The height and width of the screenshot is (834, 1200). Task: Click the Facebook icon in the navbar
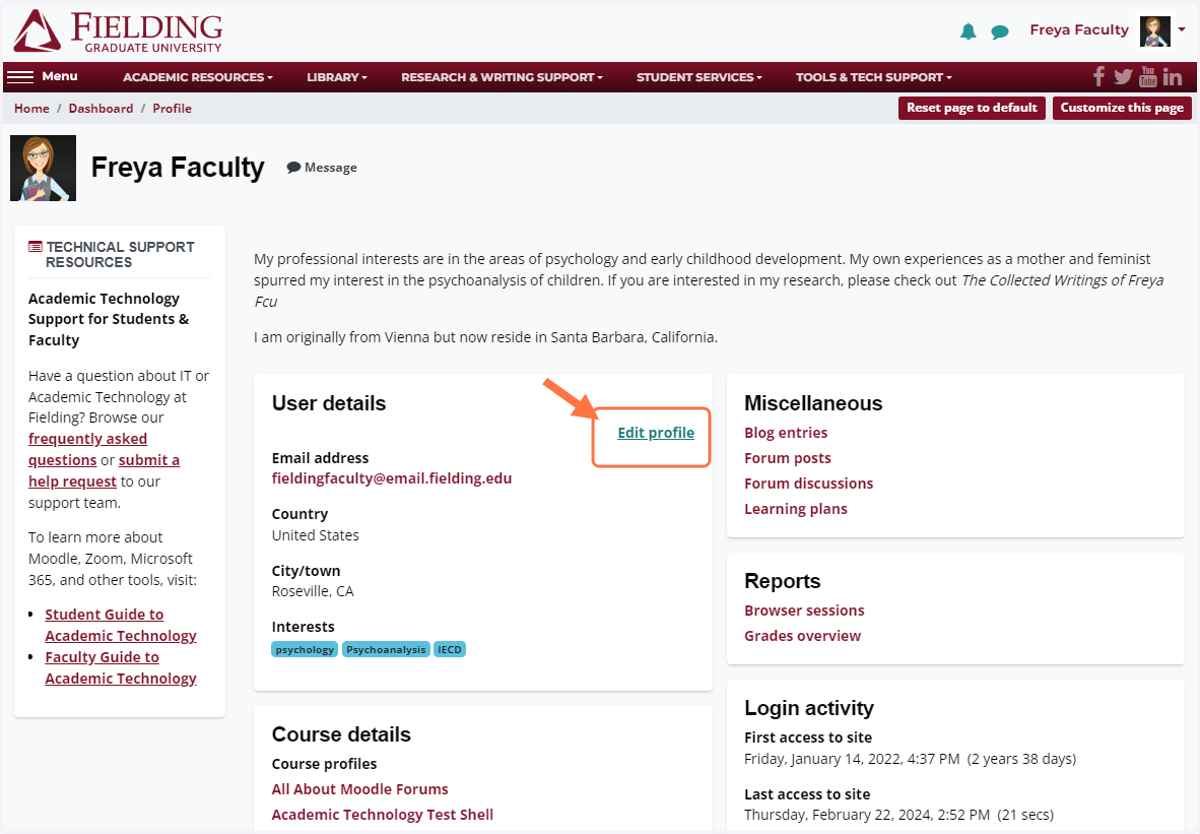(x=1099, y=76)
